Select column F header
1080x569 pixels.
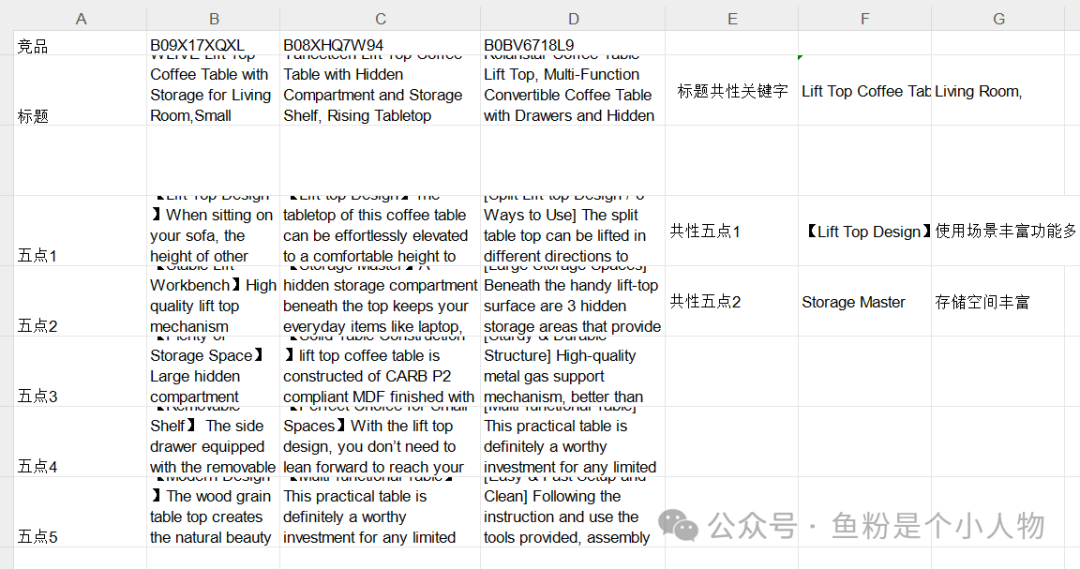865,19
